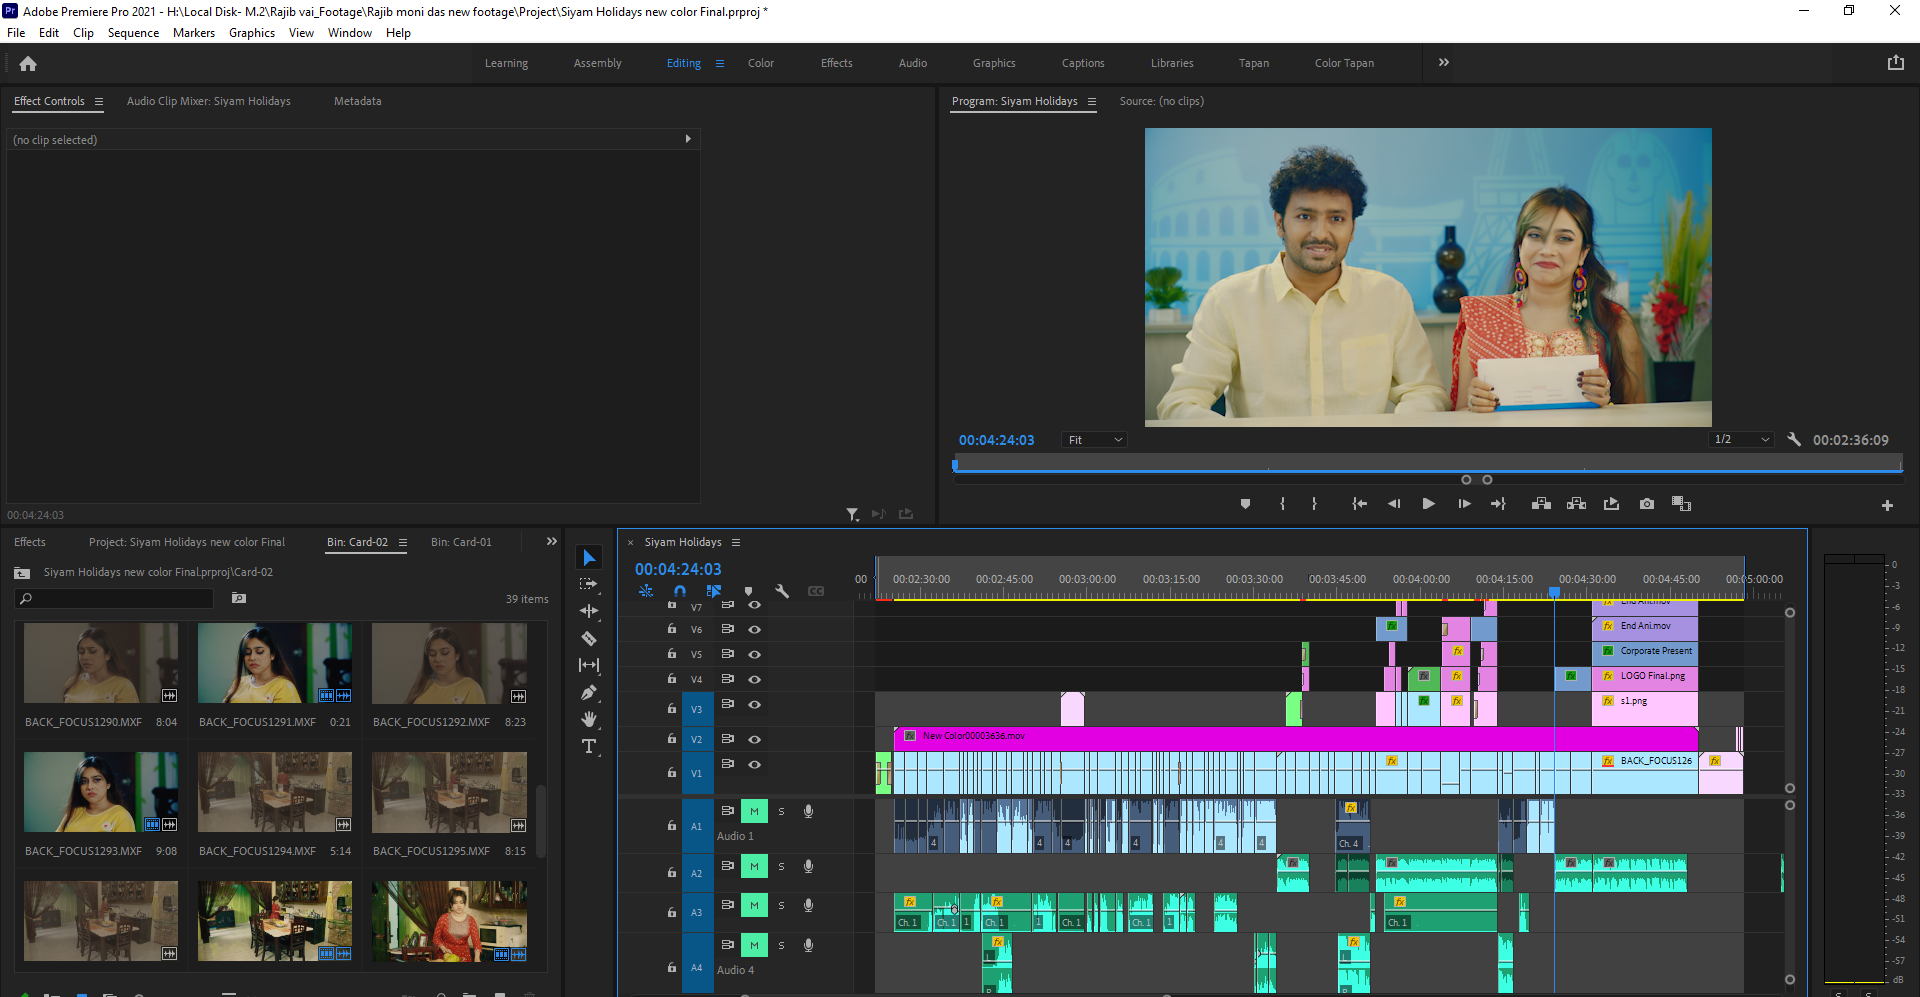Screen dimensions: 1920x997
Task: Switch to Metadata tab
Action: (358, 101)
